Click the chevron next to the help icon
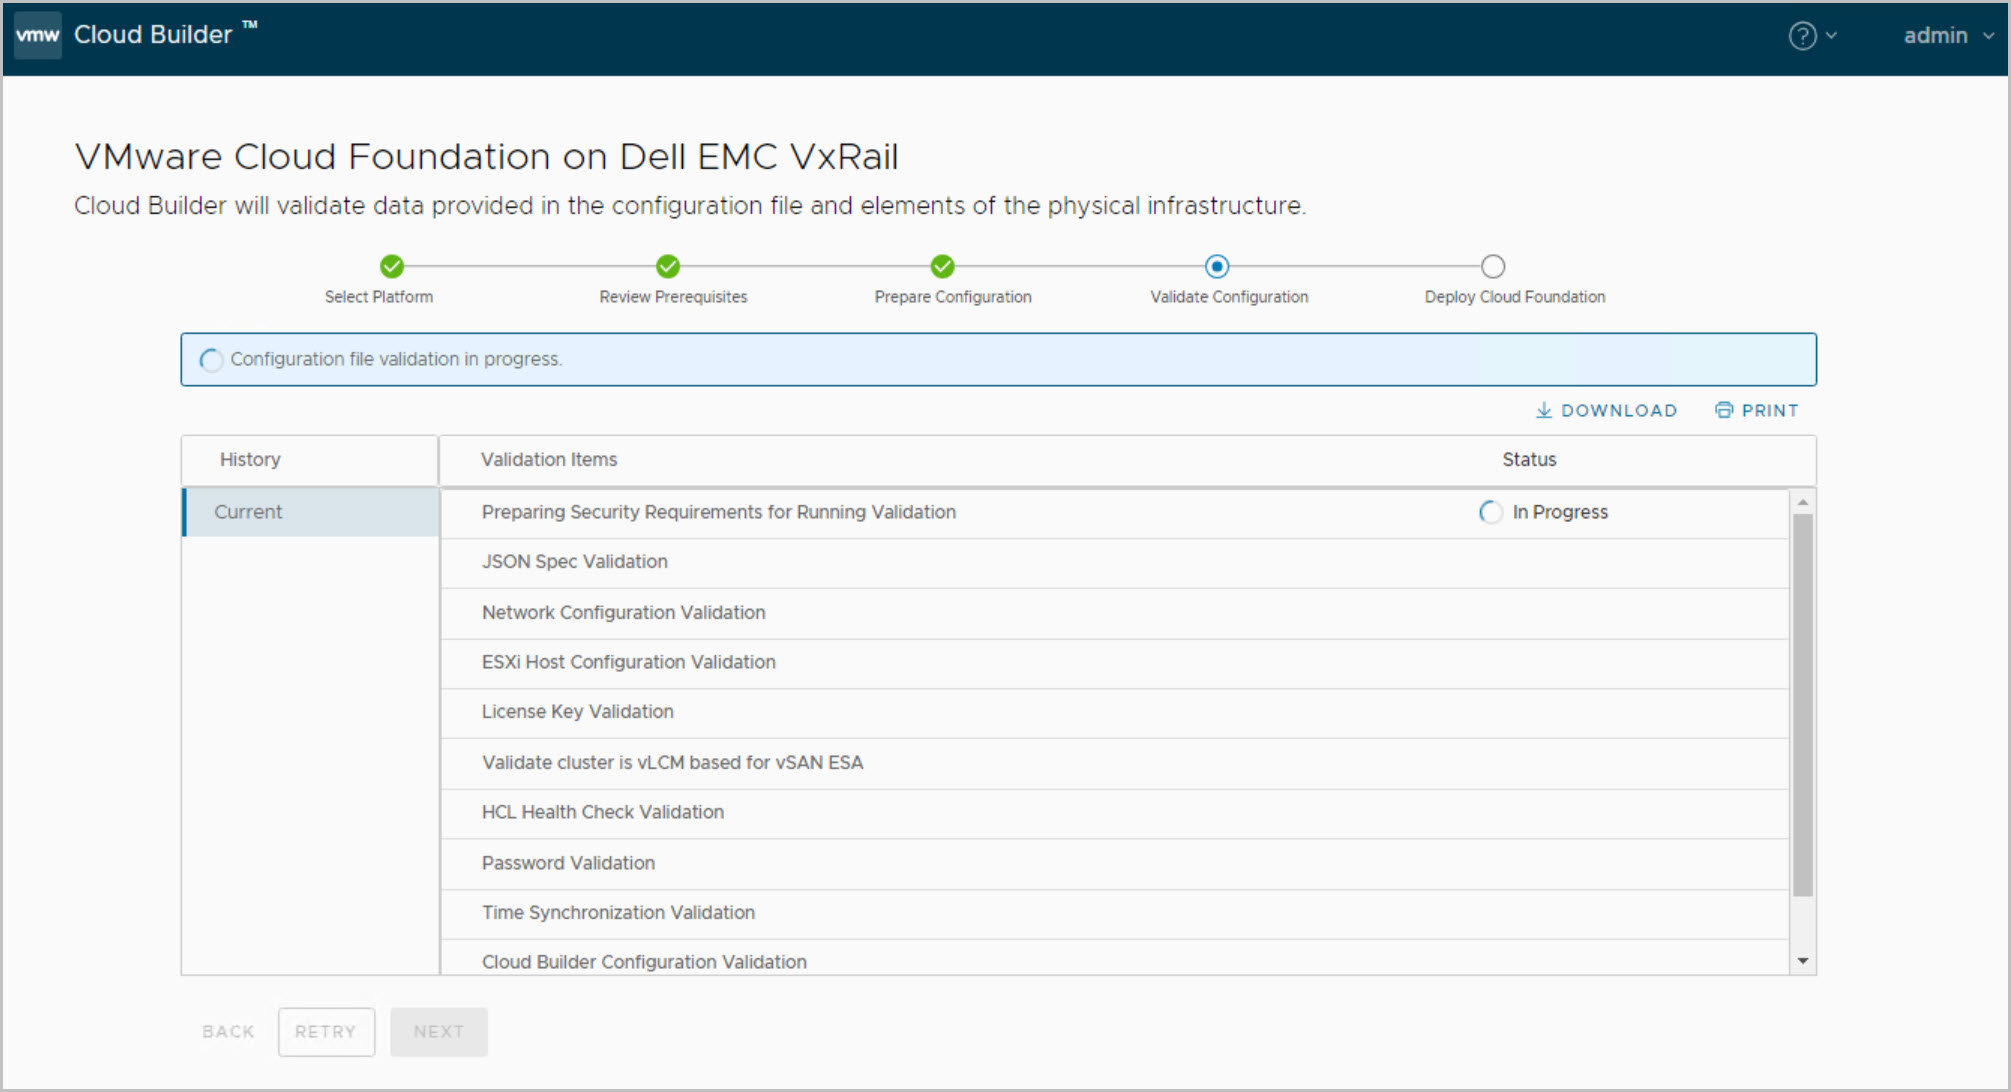2011x1092 pixels. click(x=1831, y=36)
